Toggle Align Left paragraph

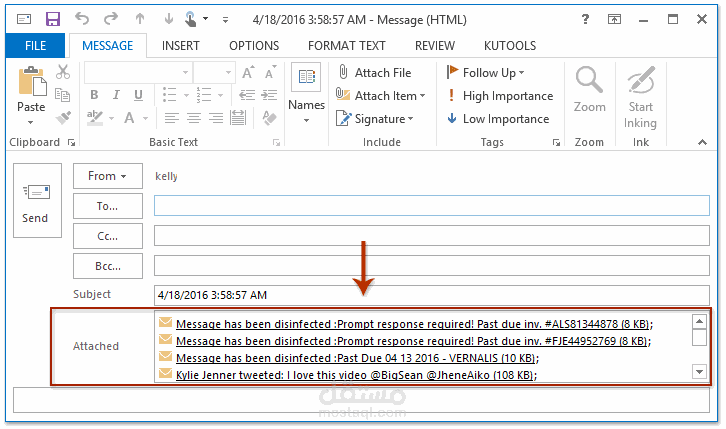[x=172, y=118]
